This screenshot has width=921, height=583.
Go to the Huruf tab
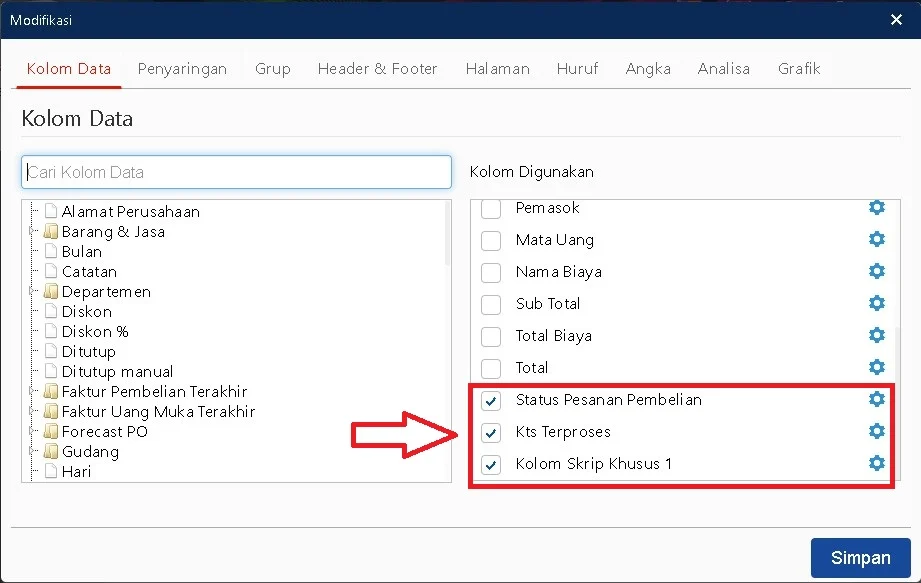(x=577, y=69)
